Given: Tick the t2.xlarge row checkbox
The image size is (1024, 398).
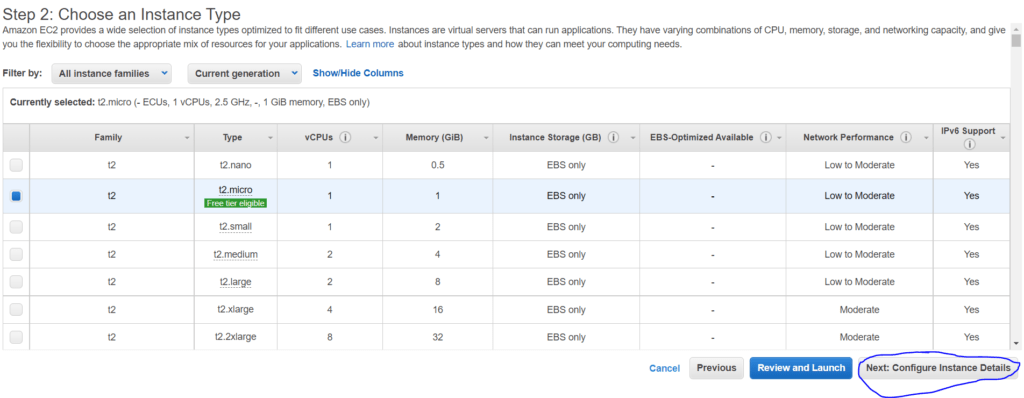Looking at the screenshot, I should click(x=16, y=309).
